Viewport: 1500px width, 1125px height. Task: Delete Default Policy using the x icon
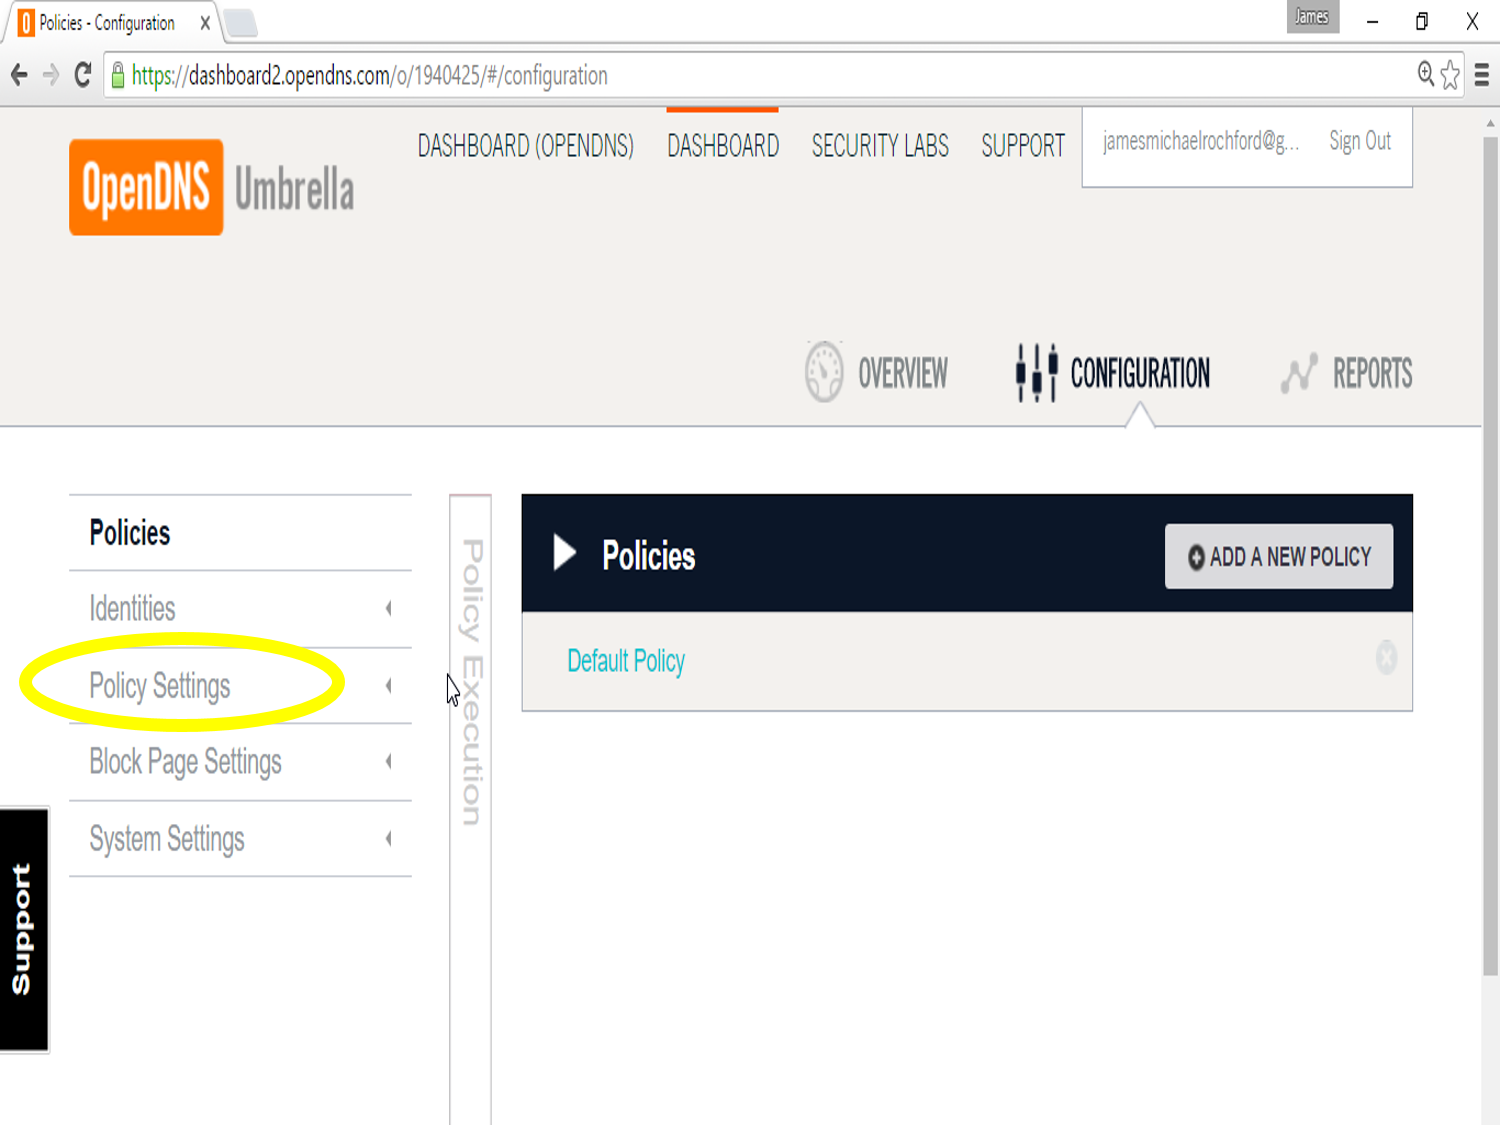[1386, 658]
